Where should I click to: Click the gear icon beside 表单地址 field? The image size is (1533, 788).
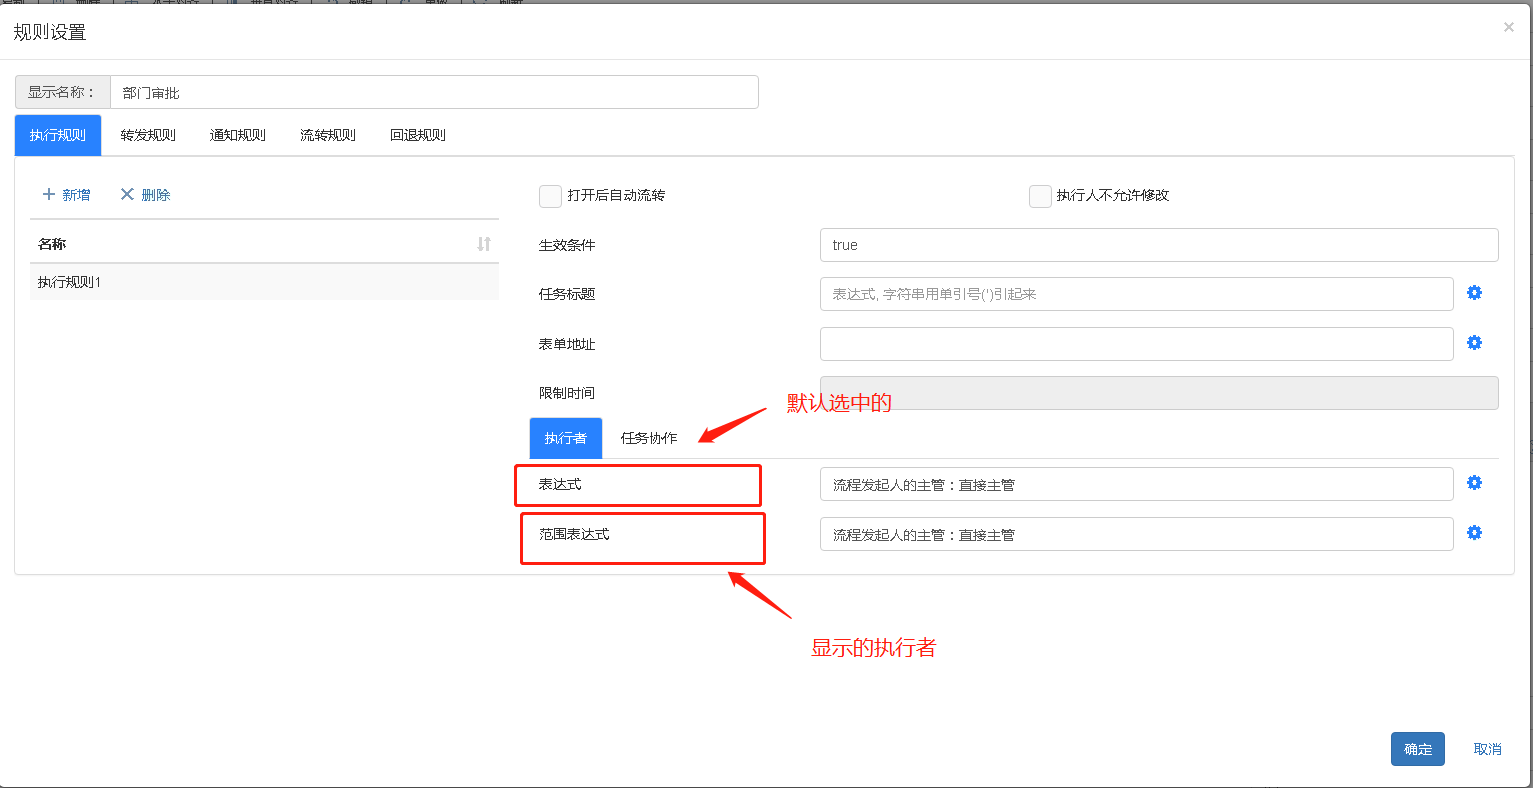[x=1474, y=343]
